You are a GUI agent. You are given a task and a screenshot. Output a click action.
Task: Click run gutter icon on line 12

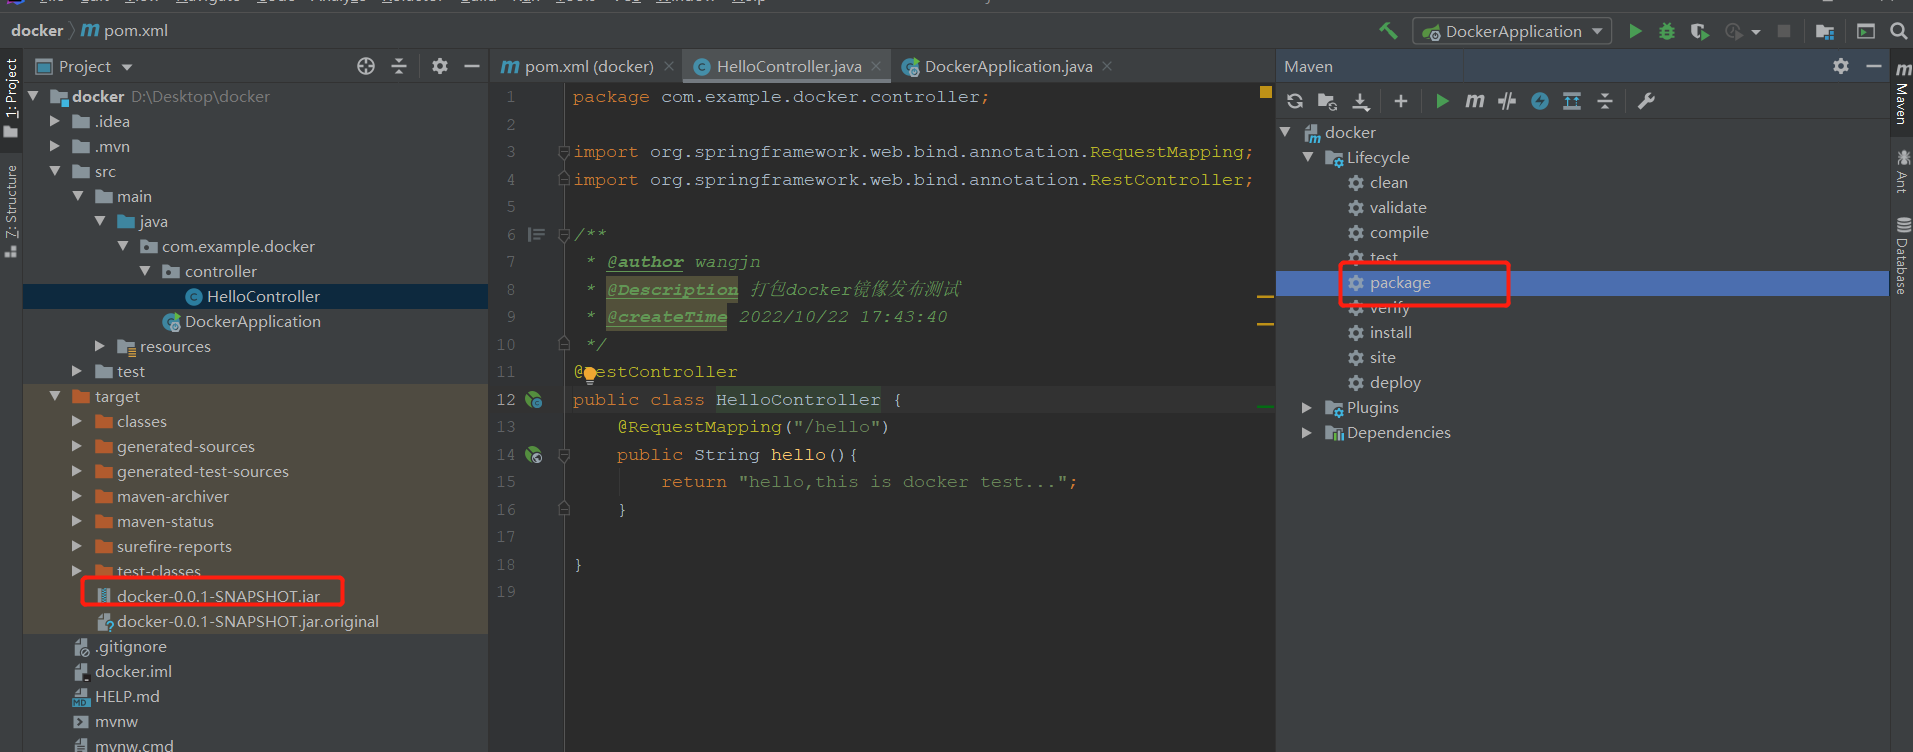[534, 399]
